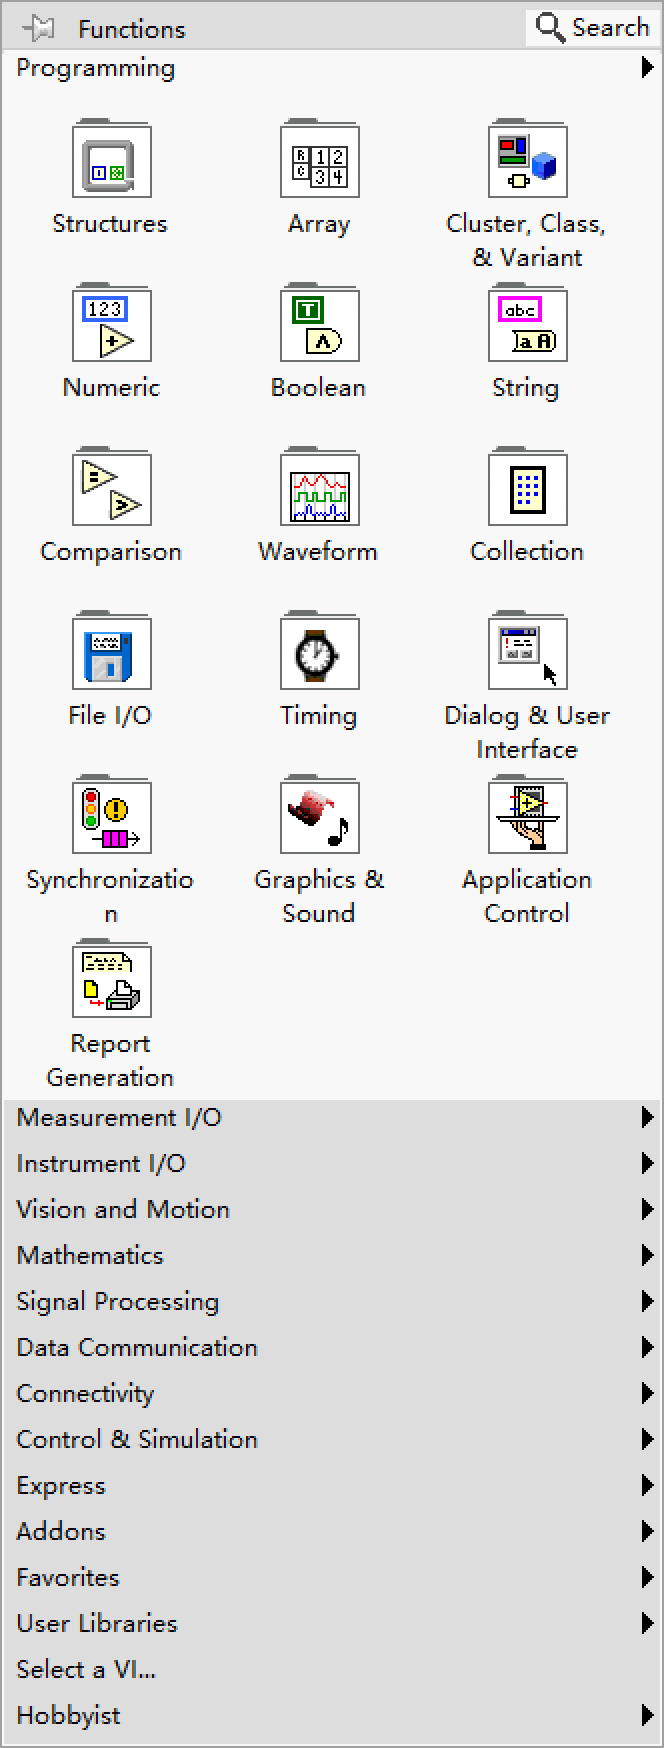Collapse the Programming category arrow
This screenshot has height=1748, width=664.
pyautogui.click(x=648, y=68)
